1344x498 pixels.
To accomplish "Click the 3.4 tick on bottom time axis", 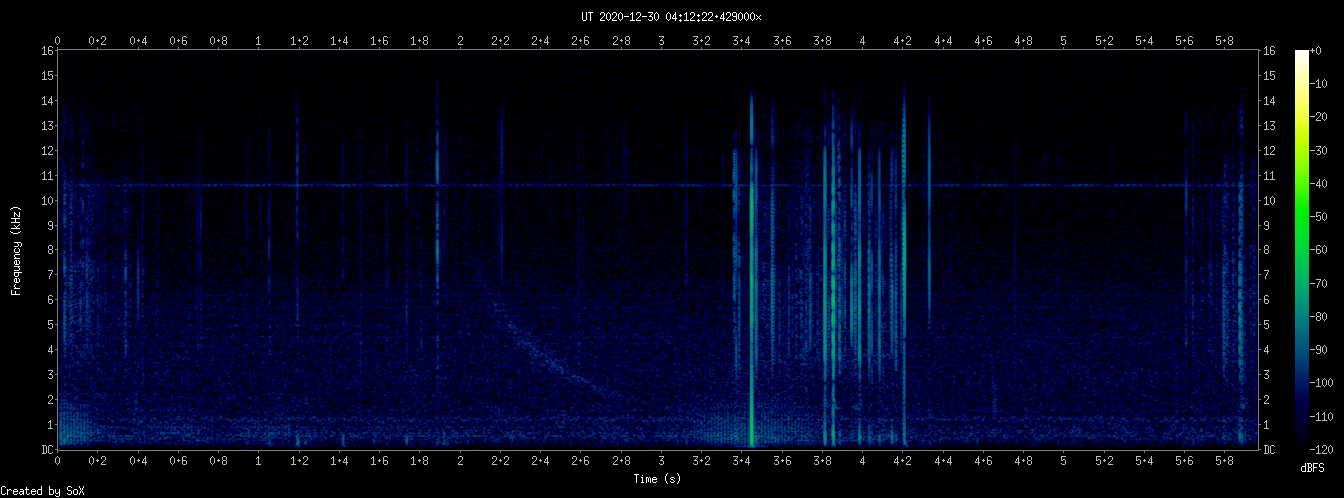I will pyautogui.click(x=742, y=463).
